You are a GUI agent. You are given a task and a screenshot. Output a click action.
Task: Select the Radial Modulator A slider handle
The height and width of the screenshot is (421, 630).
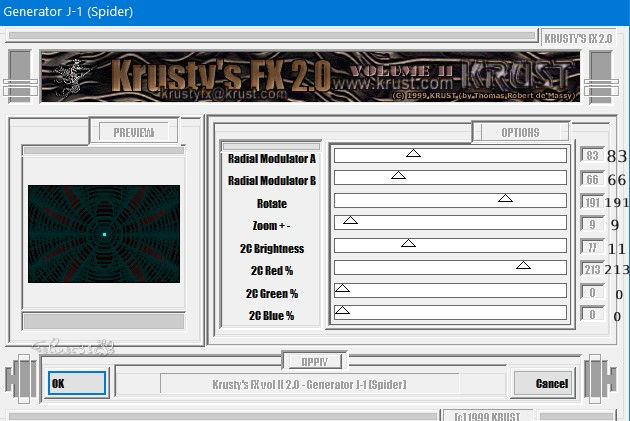pyautogui.click(x=413, y=153)
